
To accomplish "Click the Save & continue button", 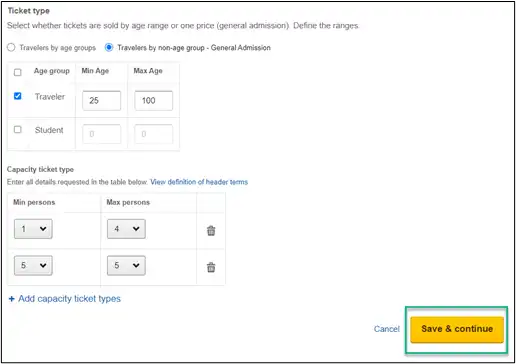I will click(x=457, y=329).
